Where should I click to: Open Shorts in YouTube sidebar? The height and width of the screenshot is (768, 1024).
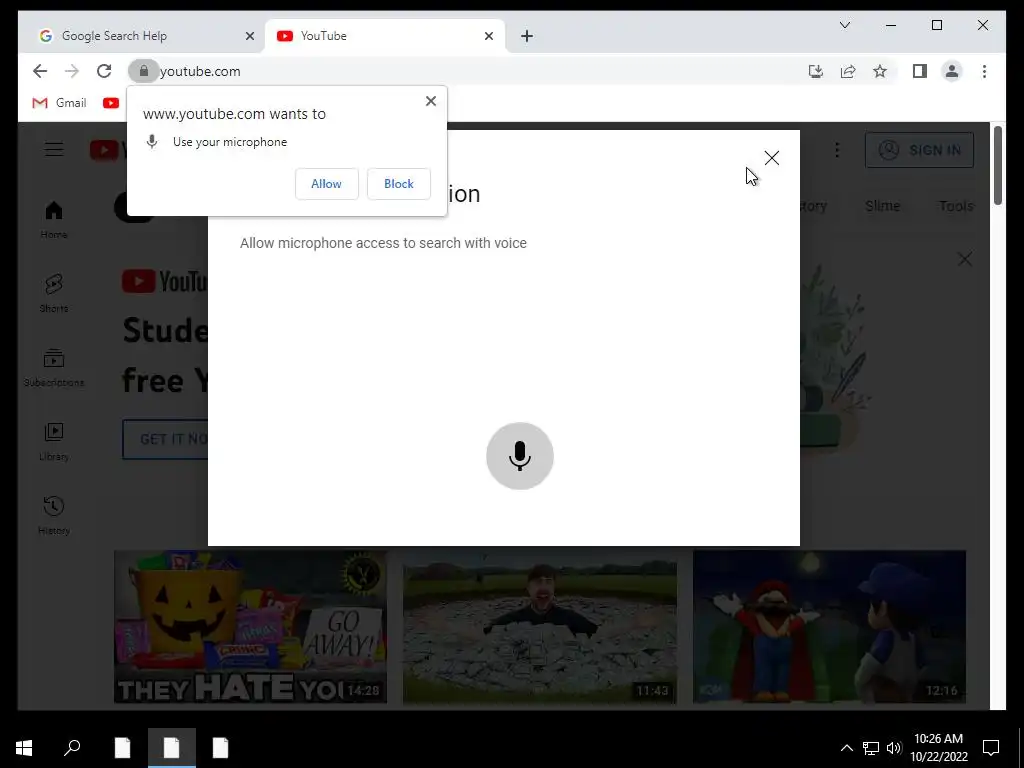54,294
